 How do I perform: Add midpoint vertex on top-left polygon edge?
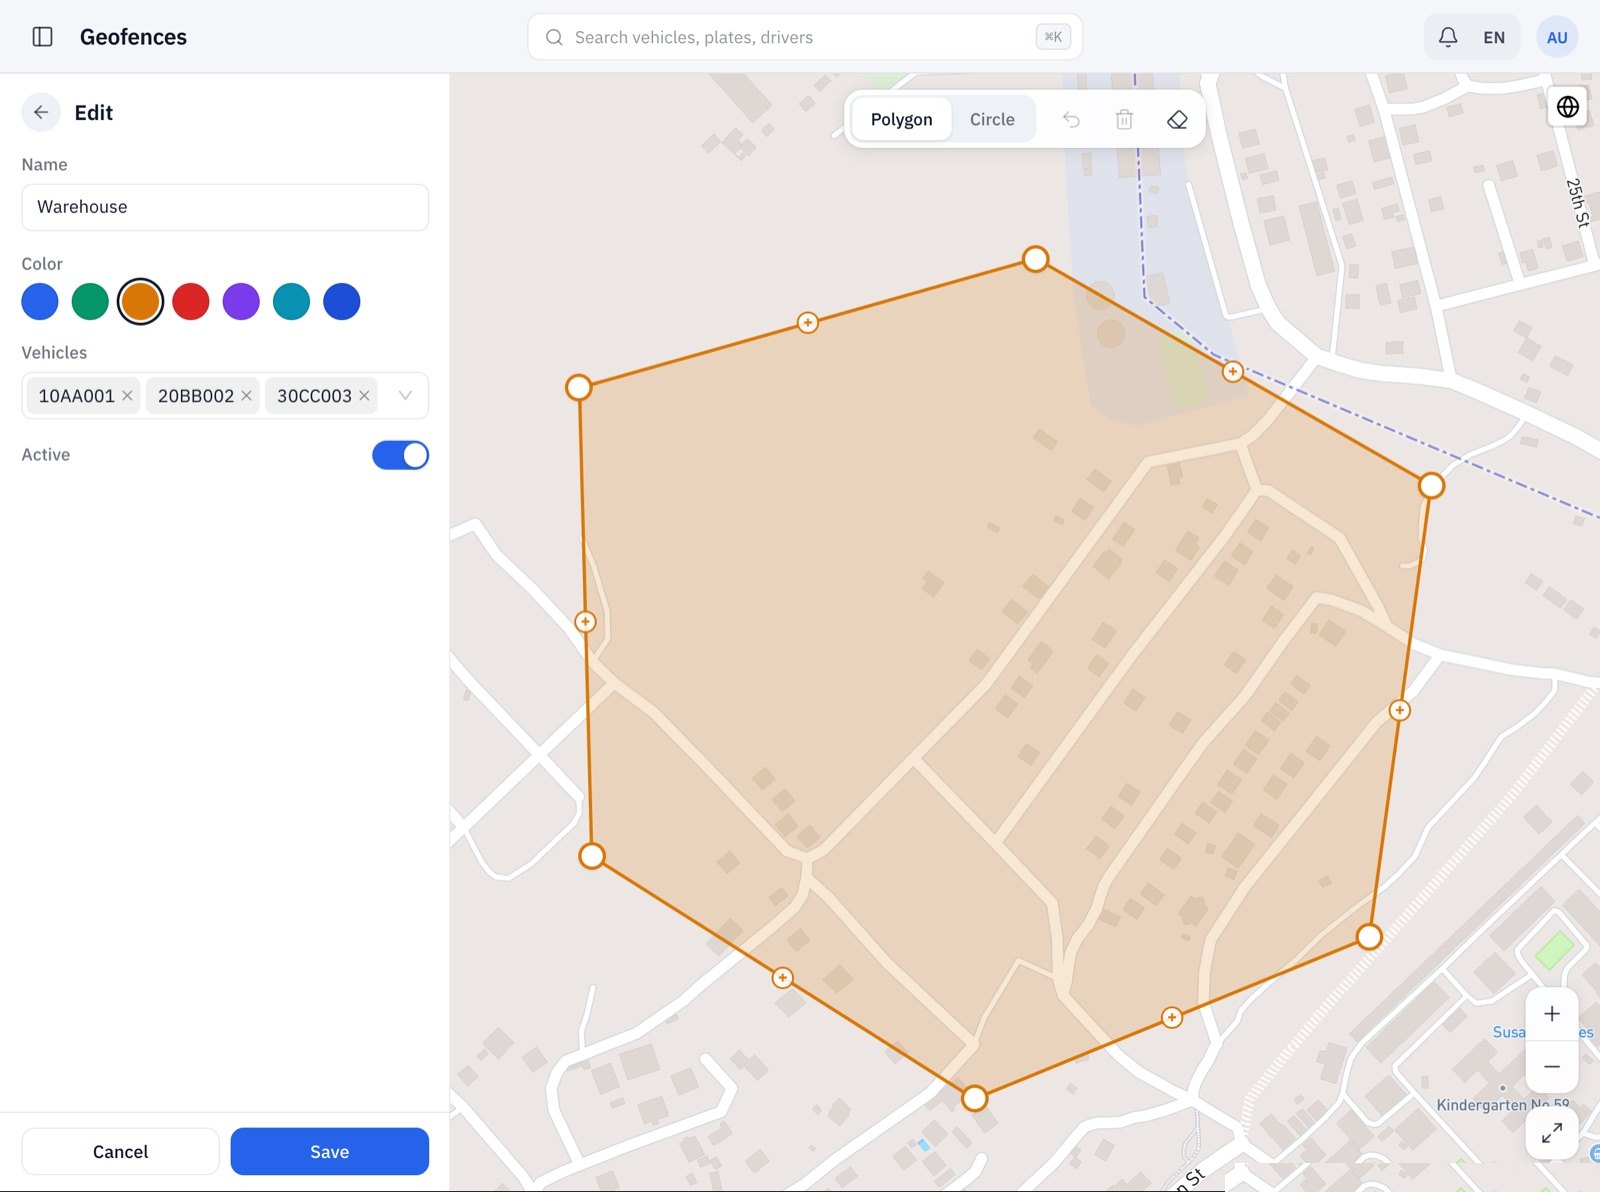pyautogui.click(x=808, y=323)
